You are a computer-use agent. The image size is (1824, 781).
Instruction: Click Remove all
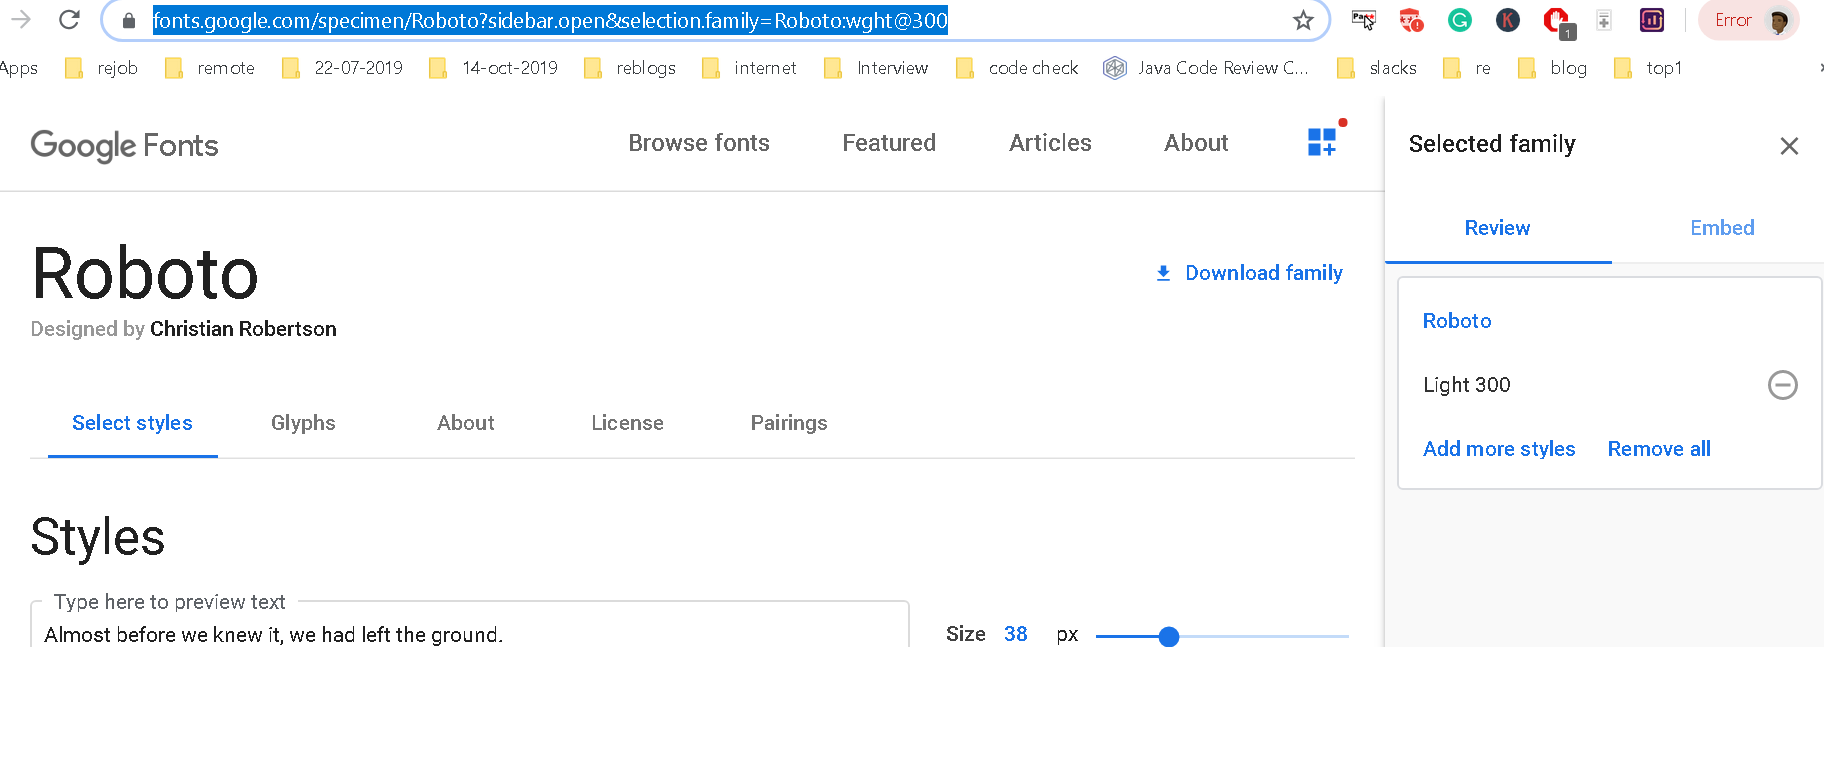(1659, 449)
